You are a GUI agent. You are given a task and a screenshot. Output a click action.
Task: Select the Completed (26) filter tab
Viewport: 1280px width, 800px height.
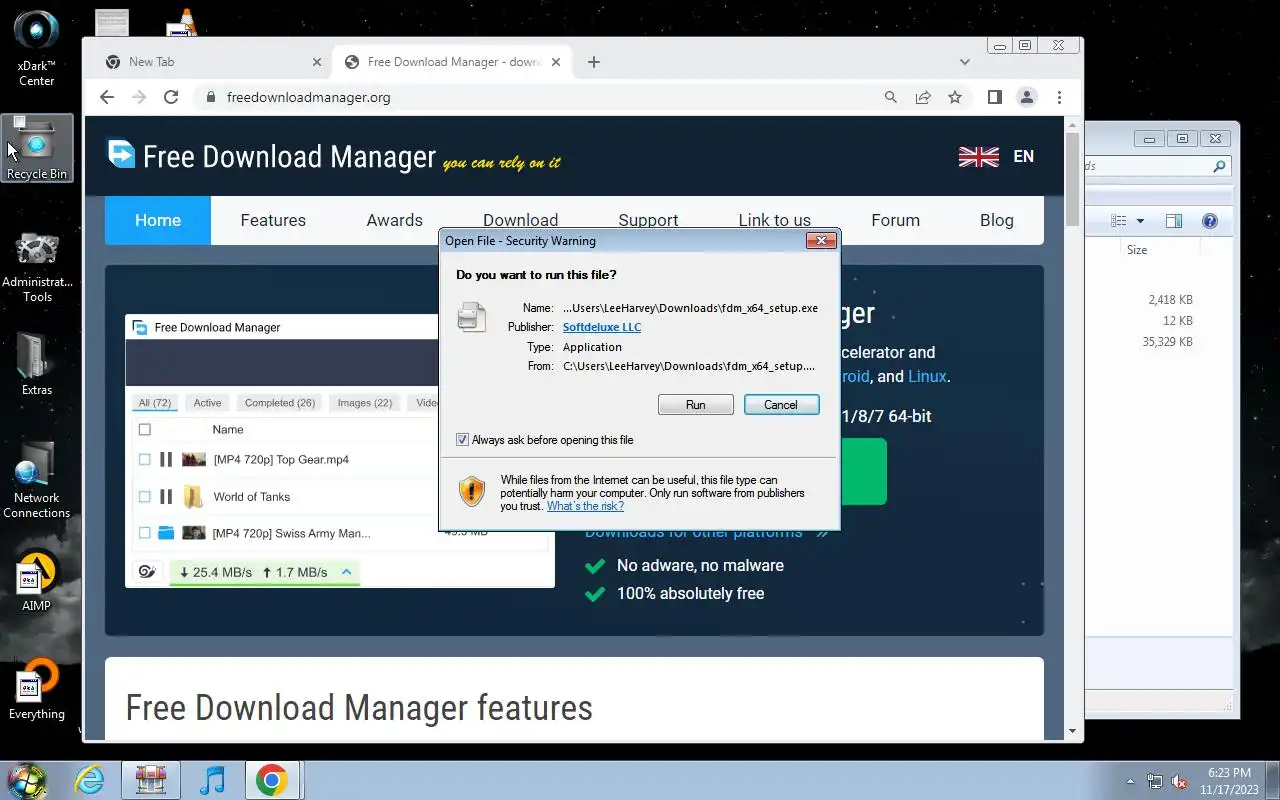(x=280, y=403)
